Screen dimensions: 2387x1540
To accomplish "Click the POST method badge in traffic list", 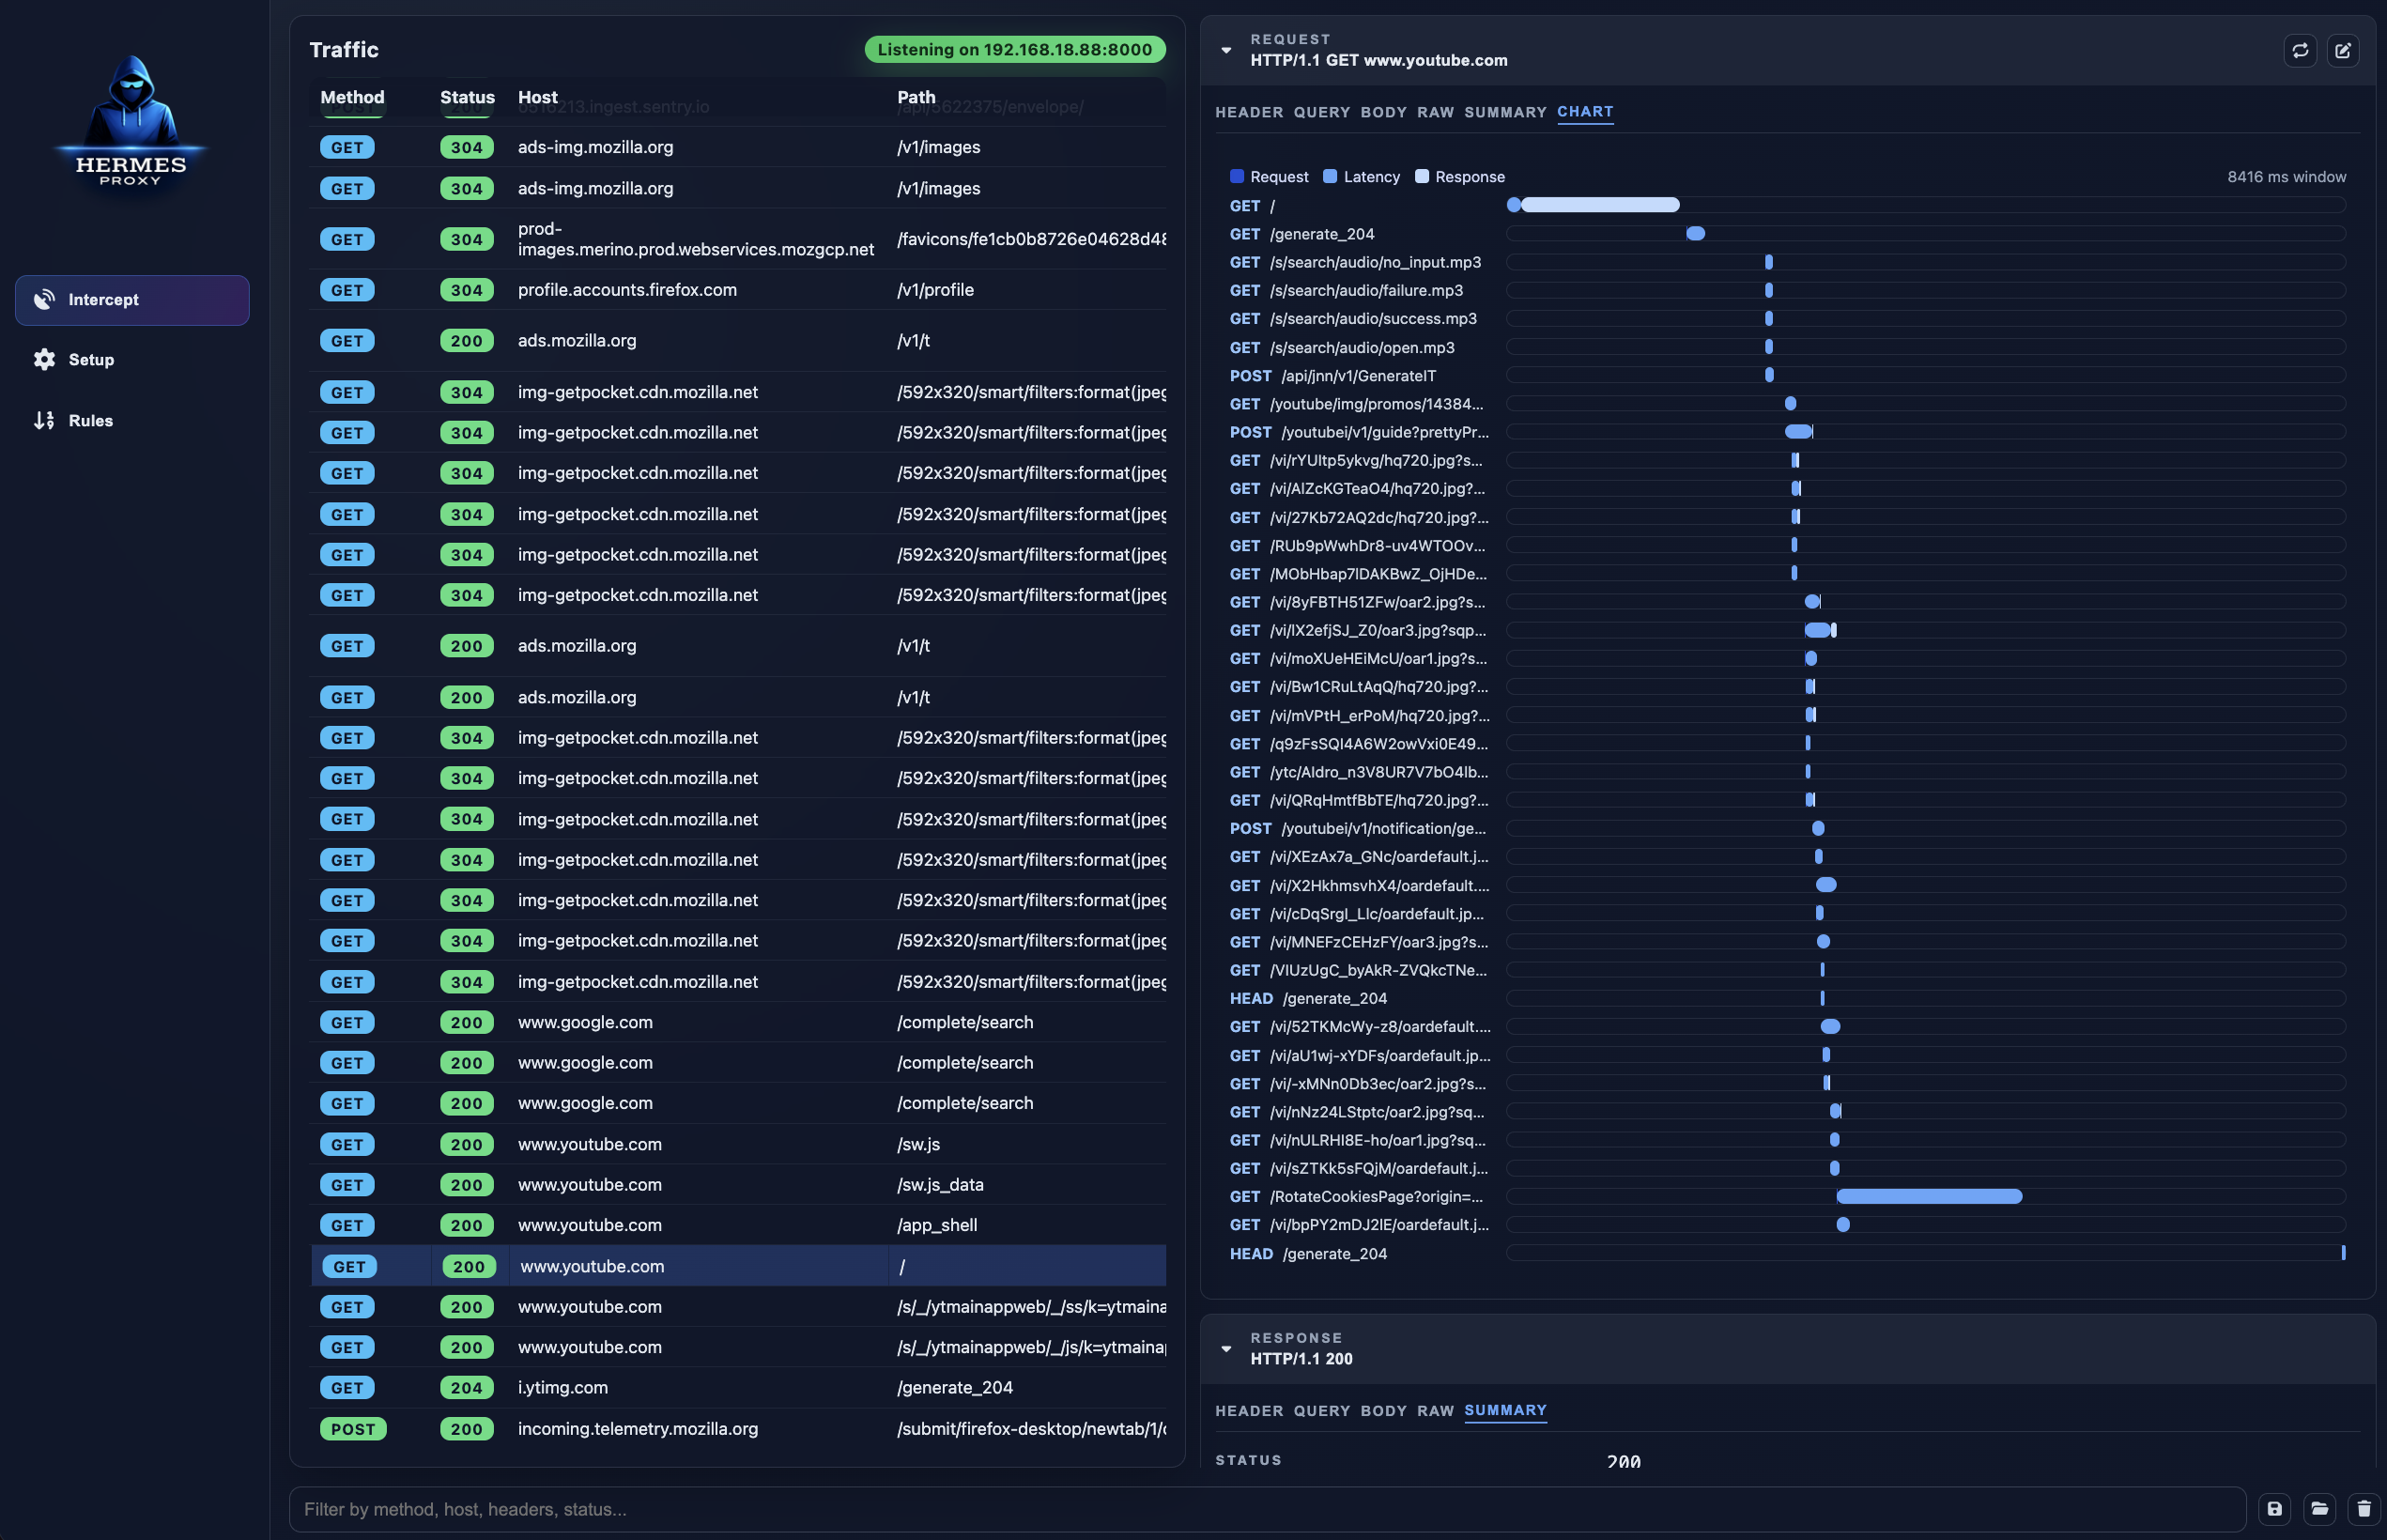I will [x=353, y=1429].
